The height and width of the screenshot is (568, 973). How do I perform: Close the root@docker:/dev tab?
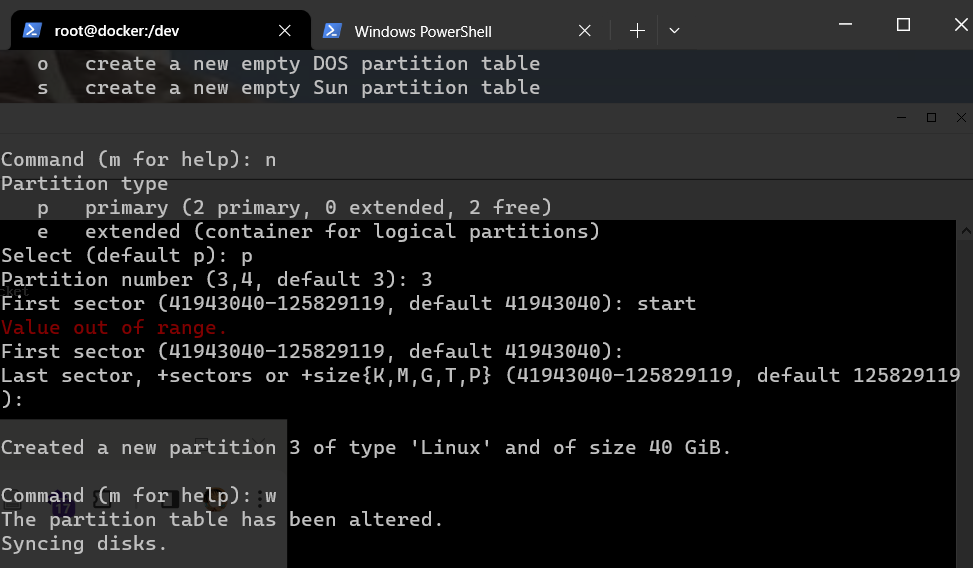(284, 31)
